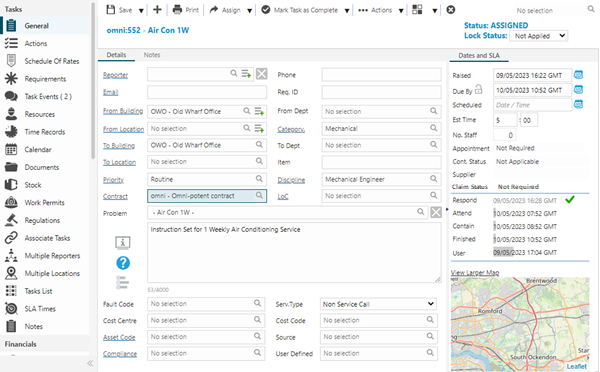Image resolution: width=600 pixels, height=372 pixels.
Task: Click View Larger Map link
Action: pyautogui.click(x=475, y=272)
